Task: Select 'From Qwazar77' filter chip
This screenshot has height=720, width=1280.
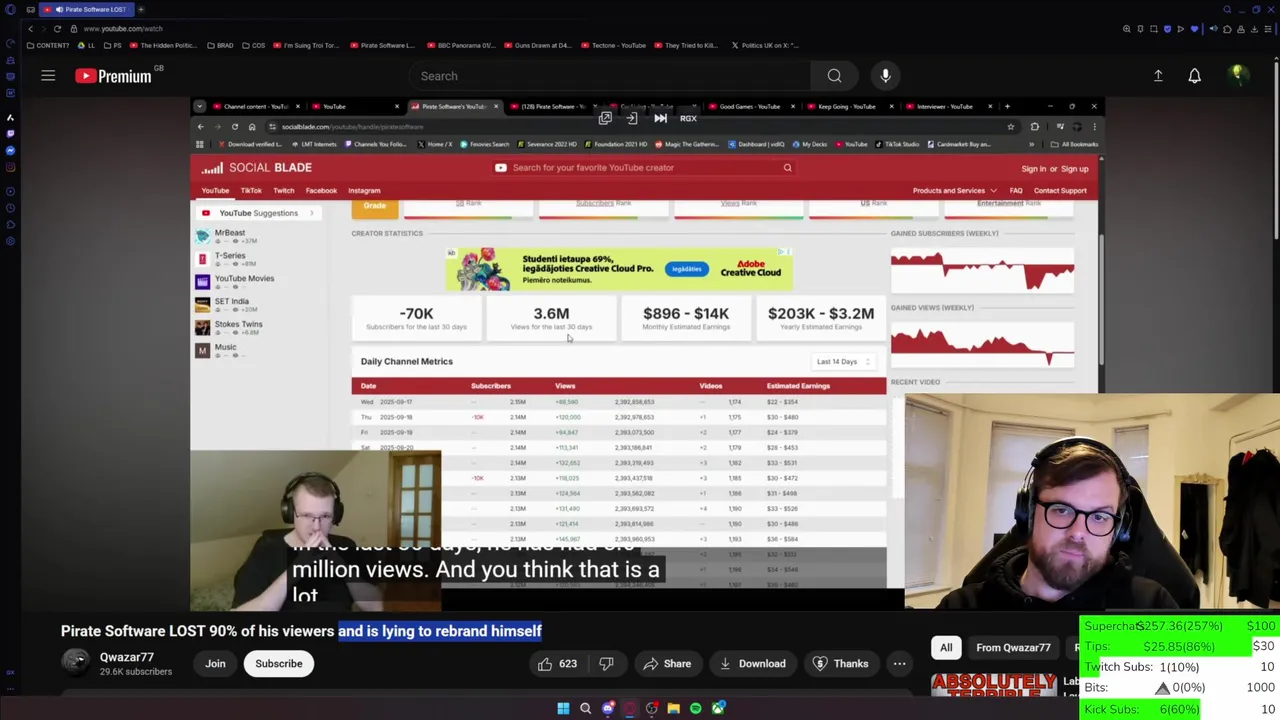Action: (x=1013, y=648)
